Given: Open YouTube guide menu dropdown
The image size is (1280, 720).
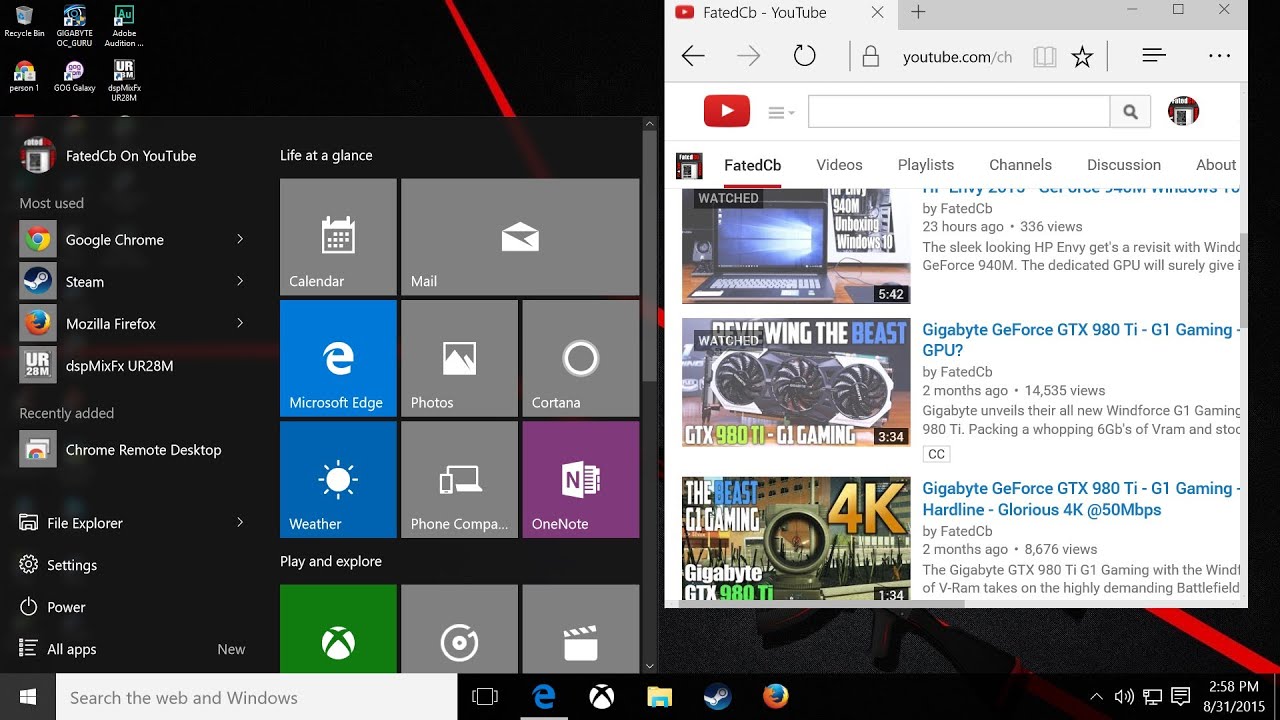Looking at the screenshot, I should pyautogui.click(x=781, y=113).
